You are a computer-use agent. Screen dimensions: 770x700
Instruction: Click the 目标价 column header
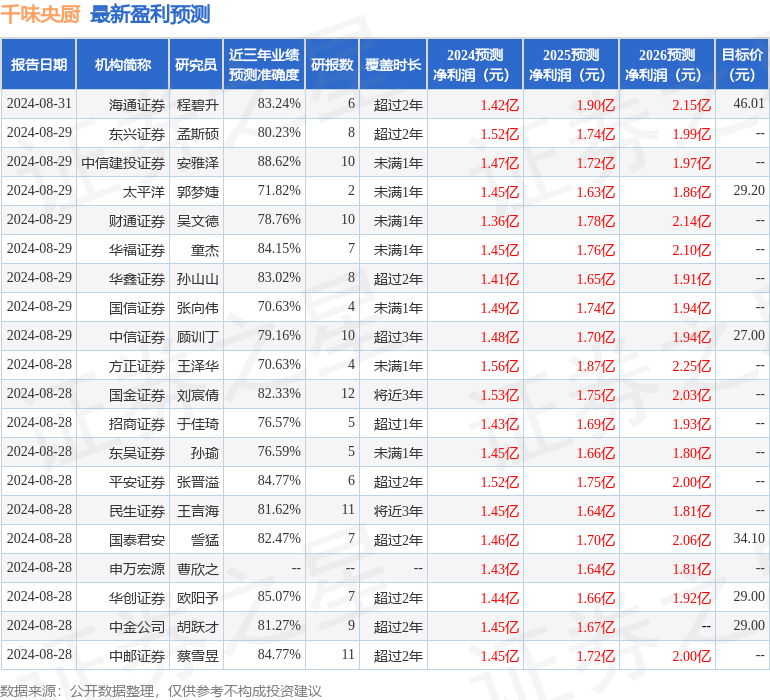[x=742, y=64]
